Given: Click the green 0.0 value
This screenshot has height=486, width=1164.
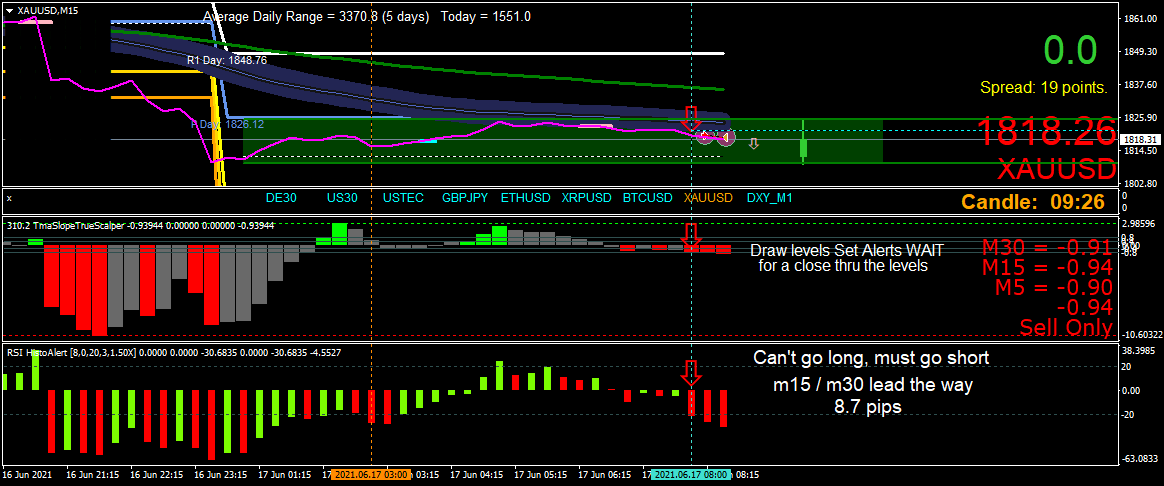Looking at the screenshot, I should pyautogui.click(x=1070, y=50).
